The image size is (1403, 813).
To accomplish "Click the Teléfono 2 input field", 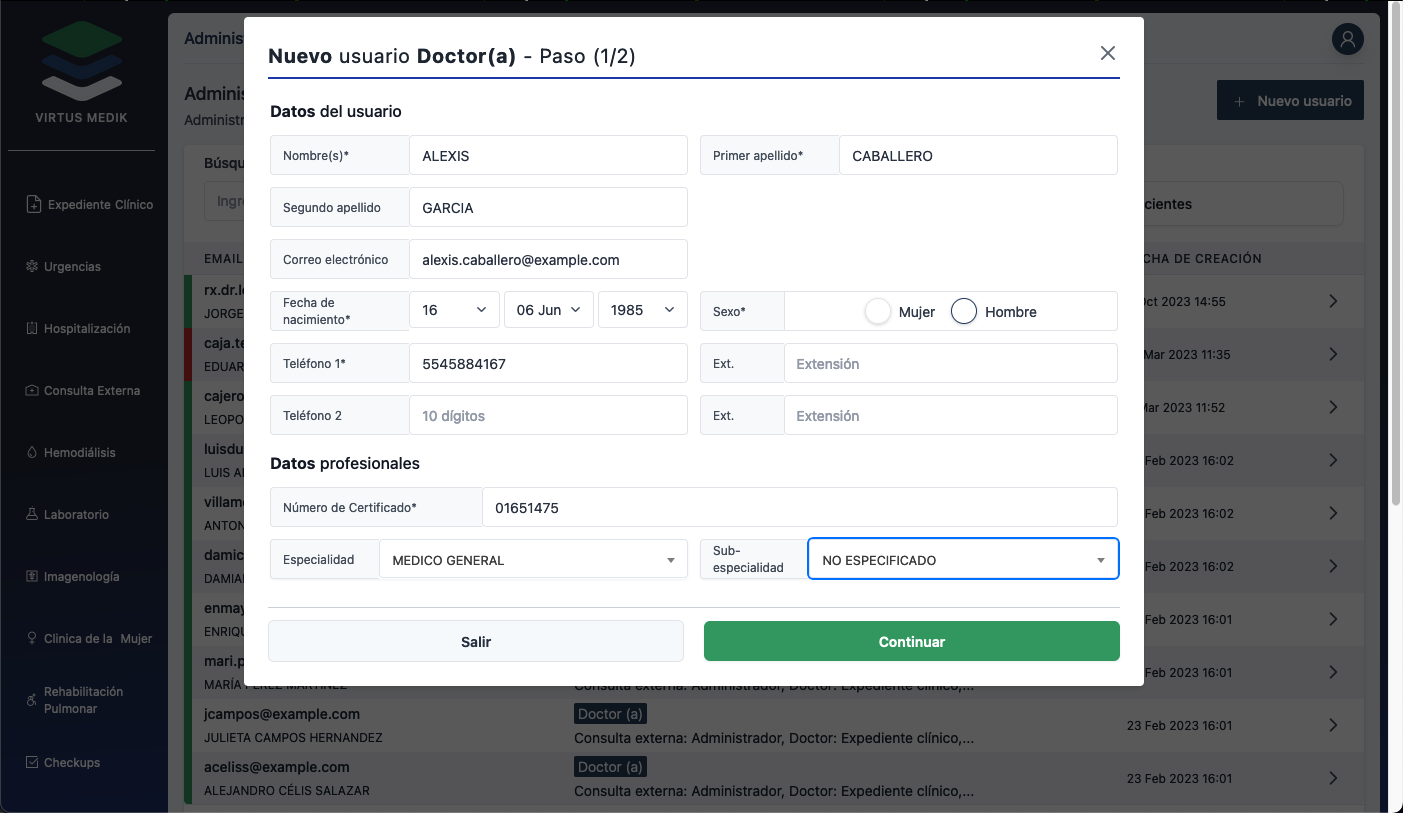I will pos(548,416).
